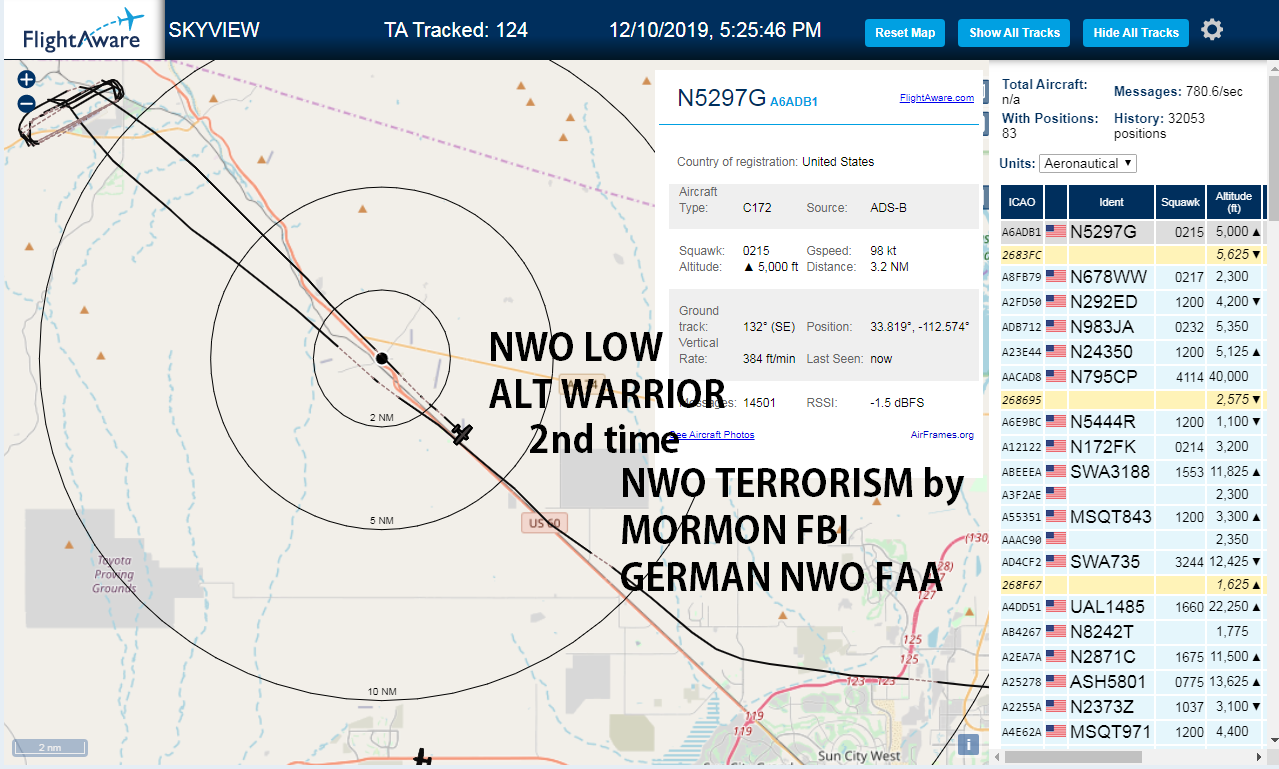Sort table by Altitude column

[1234, 202]
